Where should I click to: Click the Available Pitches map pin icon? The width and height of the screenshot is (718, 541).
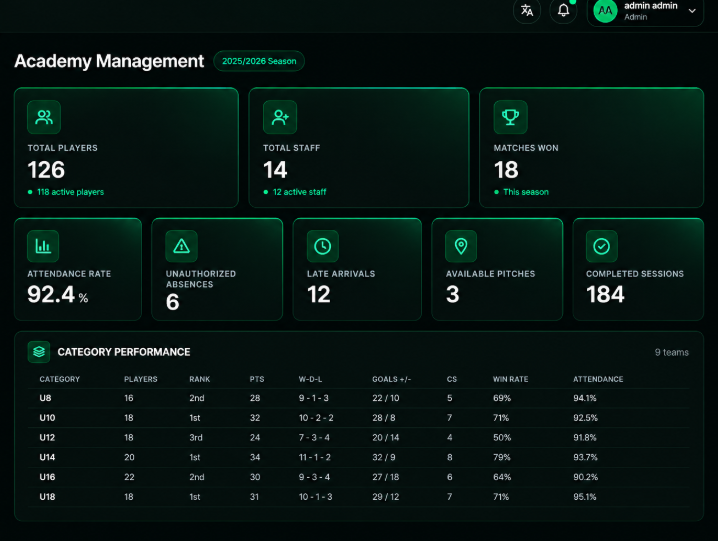pyautogui.click(x=461, y=246)
